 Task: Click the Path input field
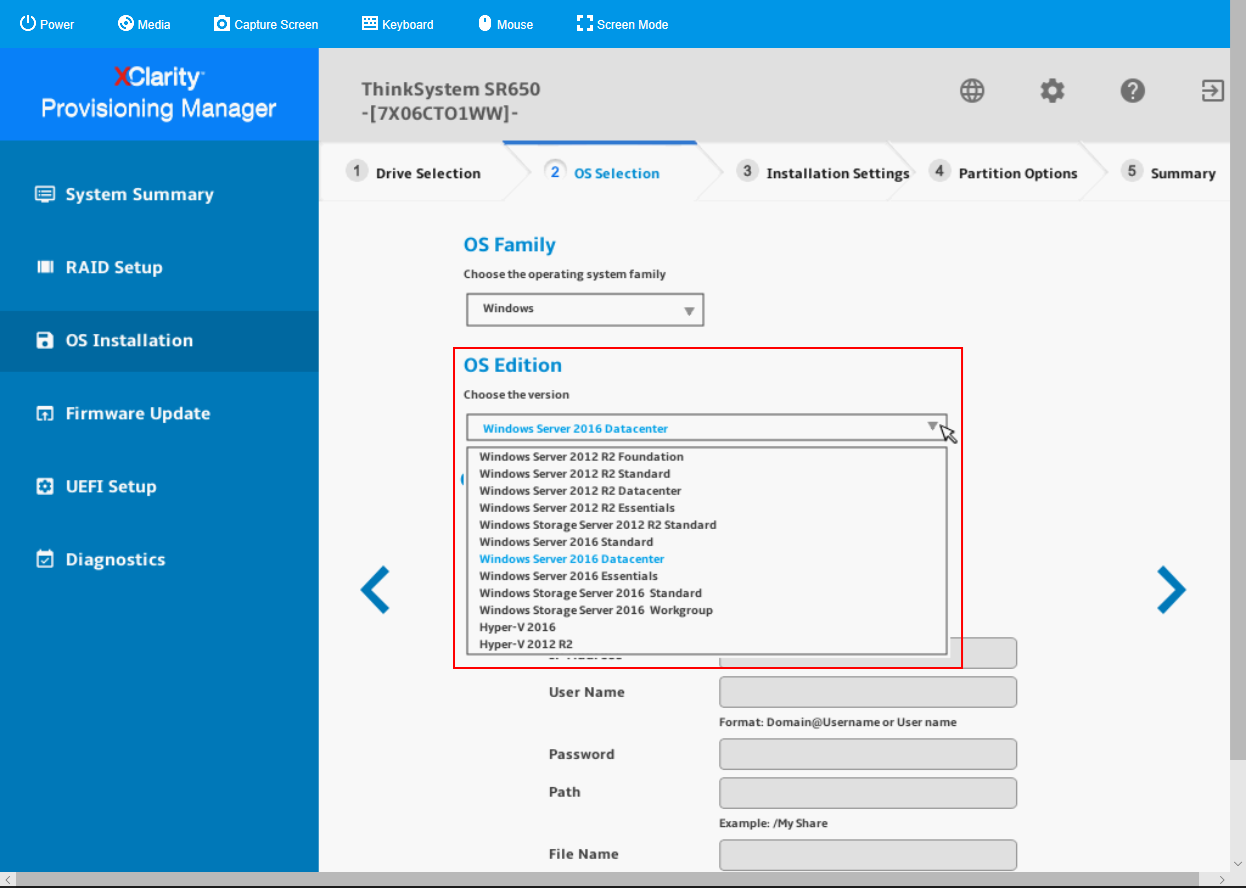click(868, 793)
